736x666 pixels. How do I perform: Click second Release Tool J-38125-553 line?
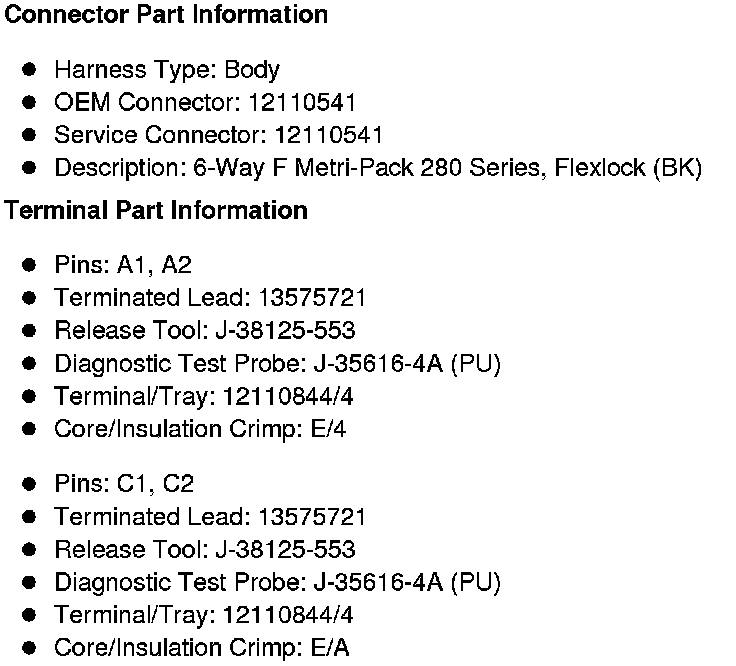click(x=205, y=549)
